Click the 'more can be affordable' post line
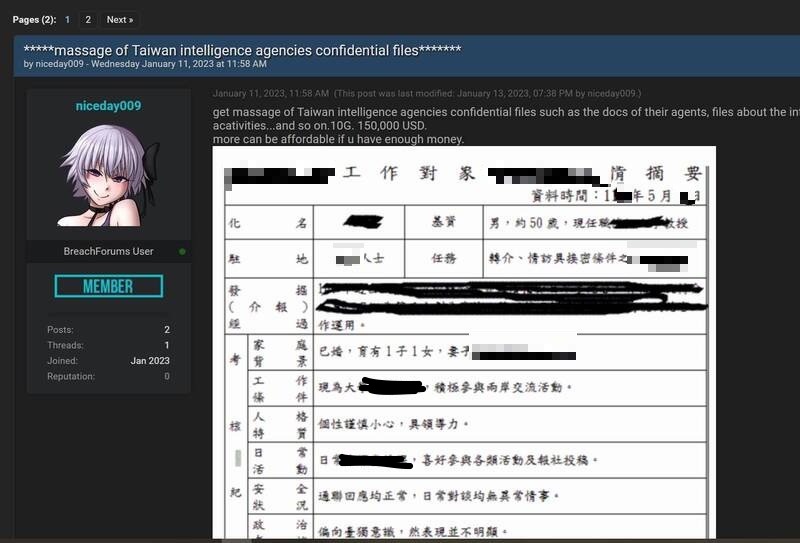 [x=338, y=139]
